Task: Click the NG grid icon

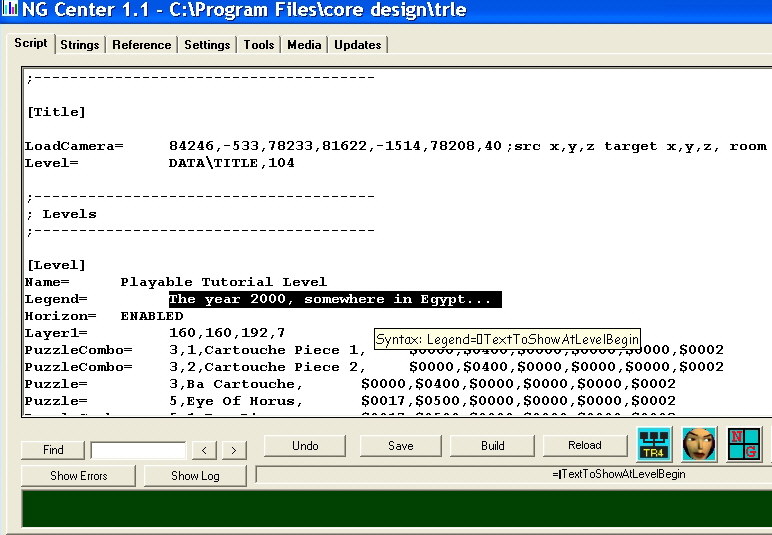Action: point(742,444)
